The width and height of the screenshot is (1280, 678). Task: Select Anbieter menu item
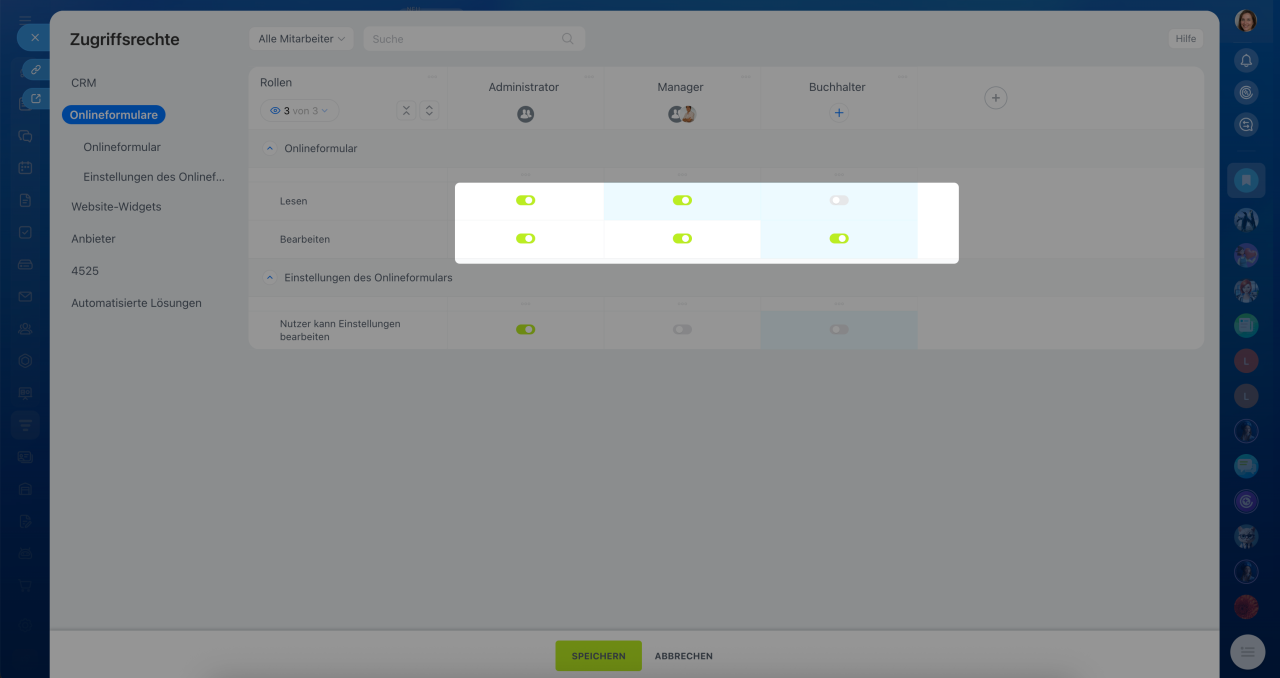point(93,239)
